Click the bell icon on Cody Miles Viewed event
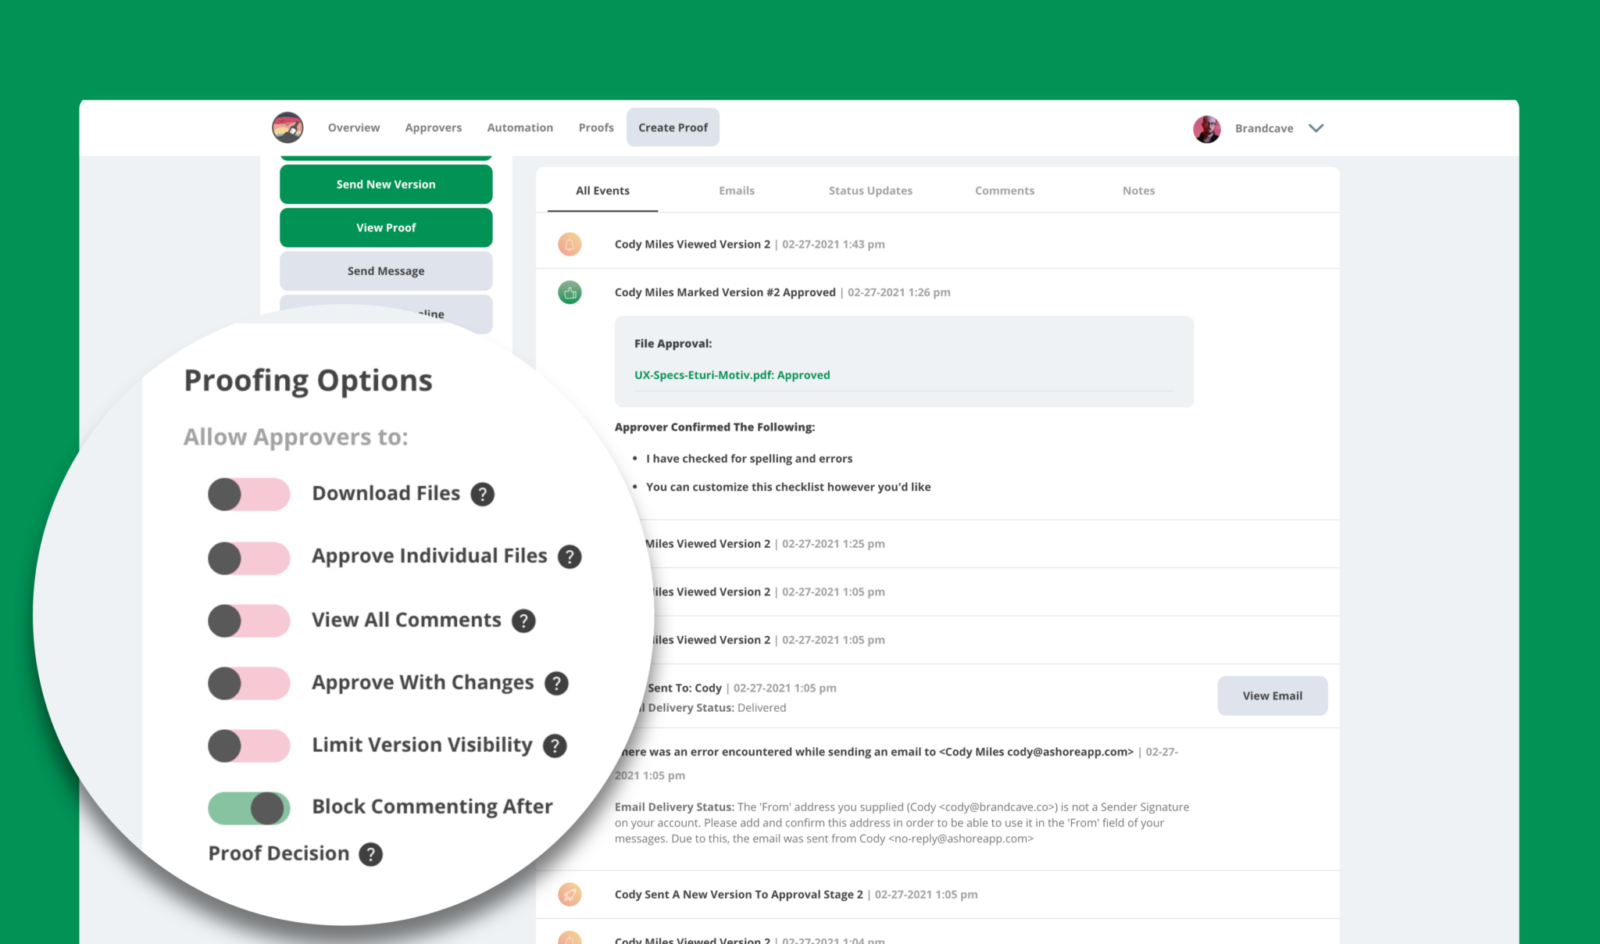Viewport: 1600px width, 944px height. tap(569, 243)
